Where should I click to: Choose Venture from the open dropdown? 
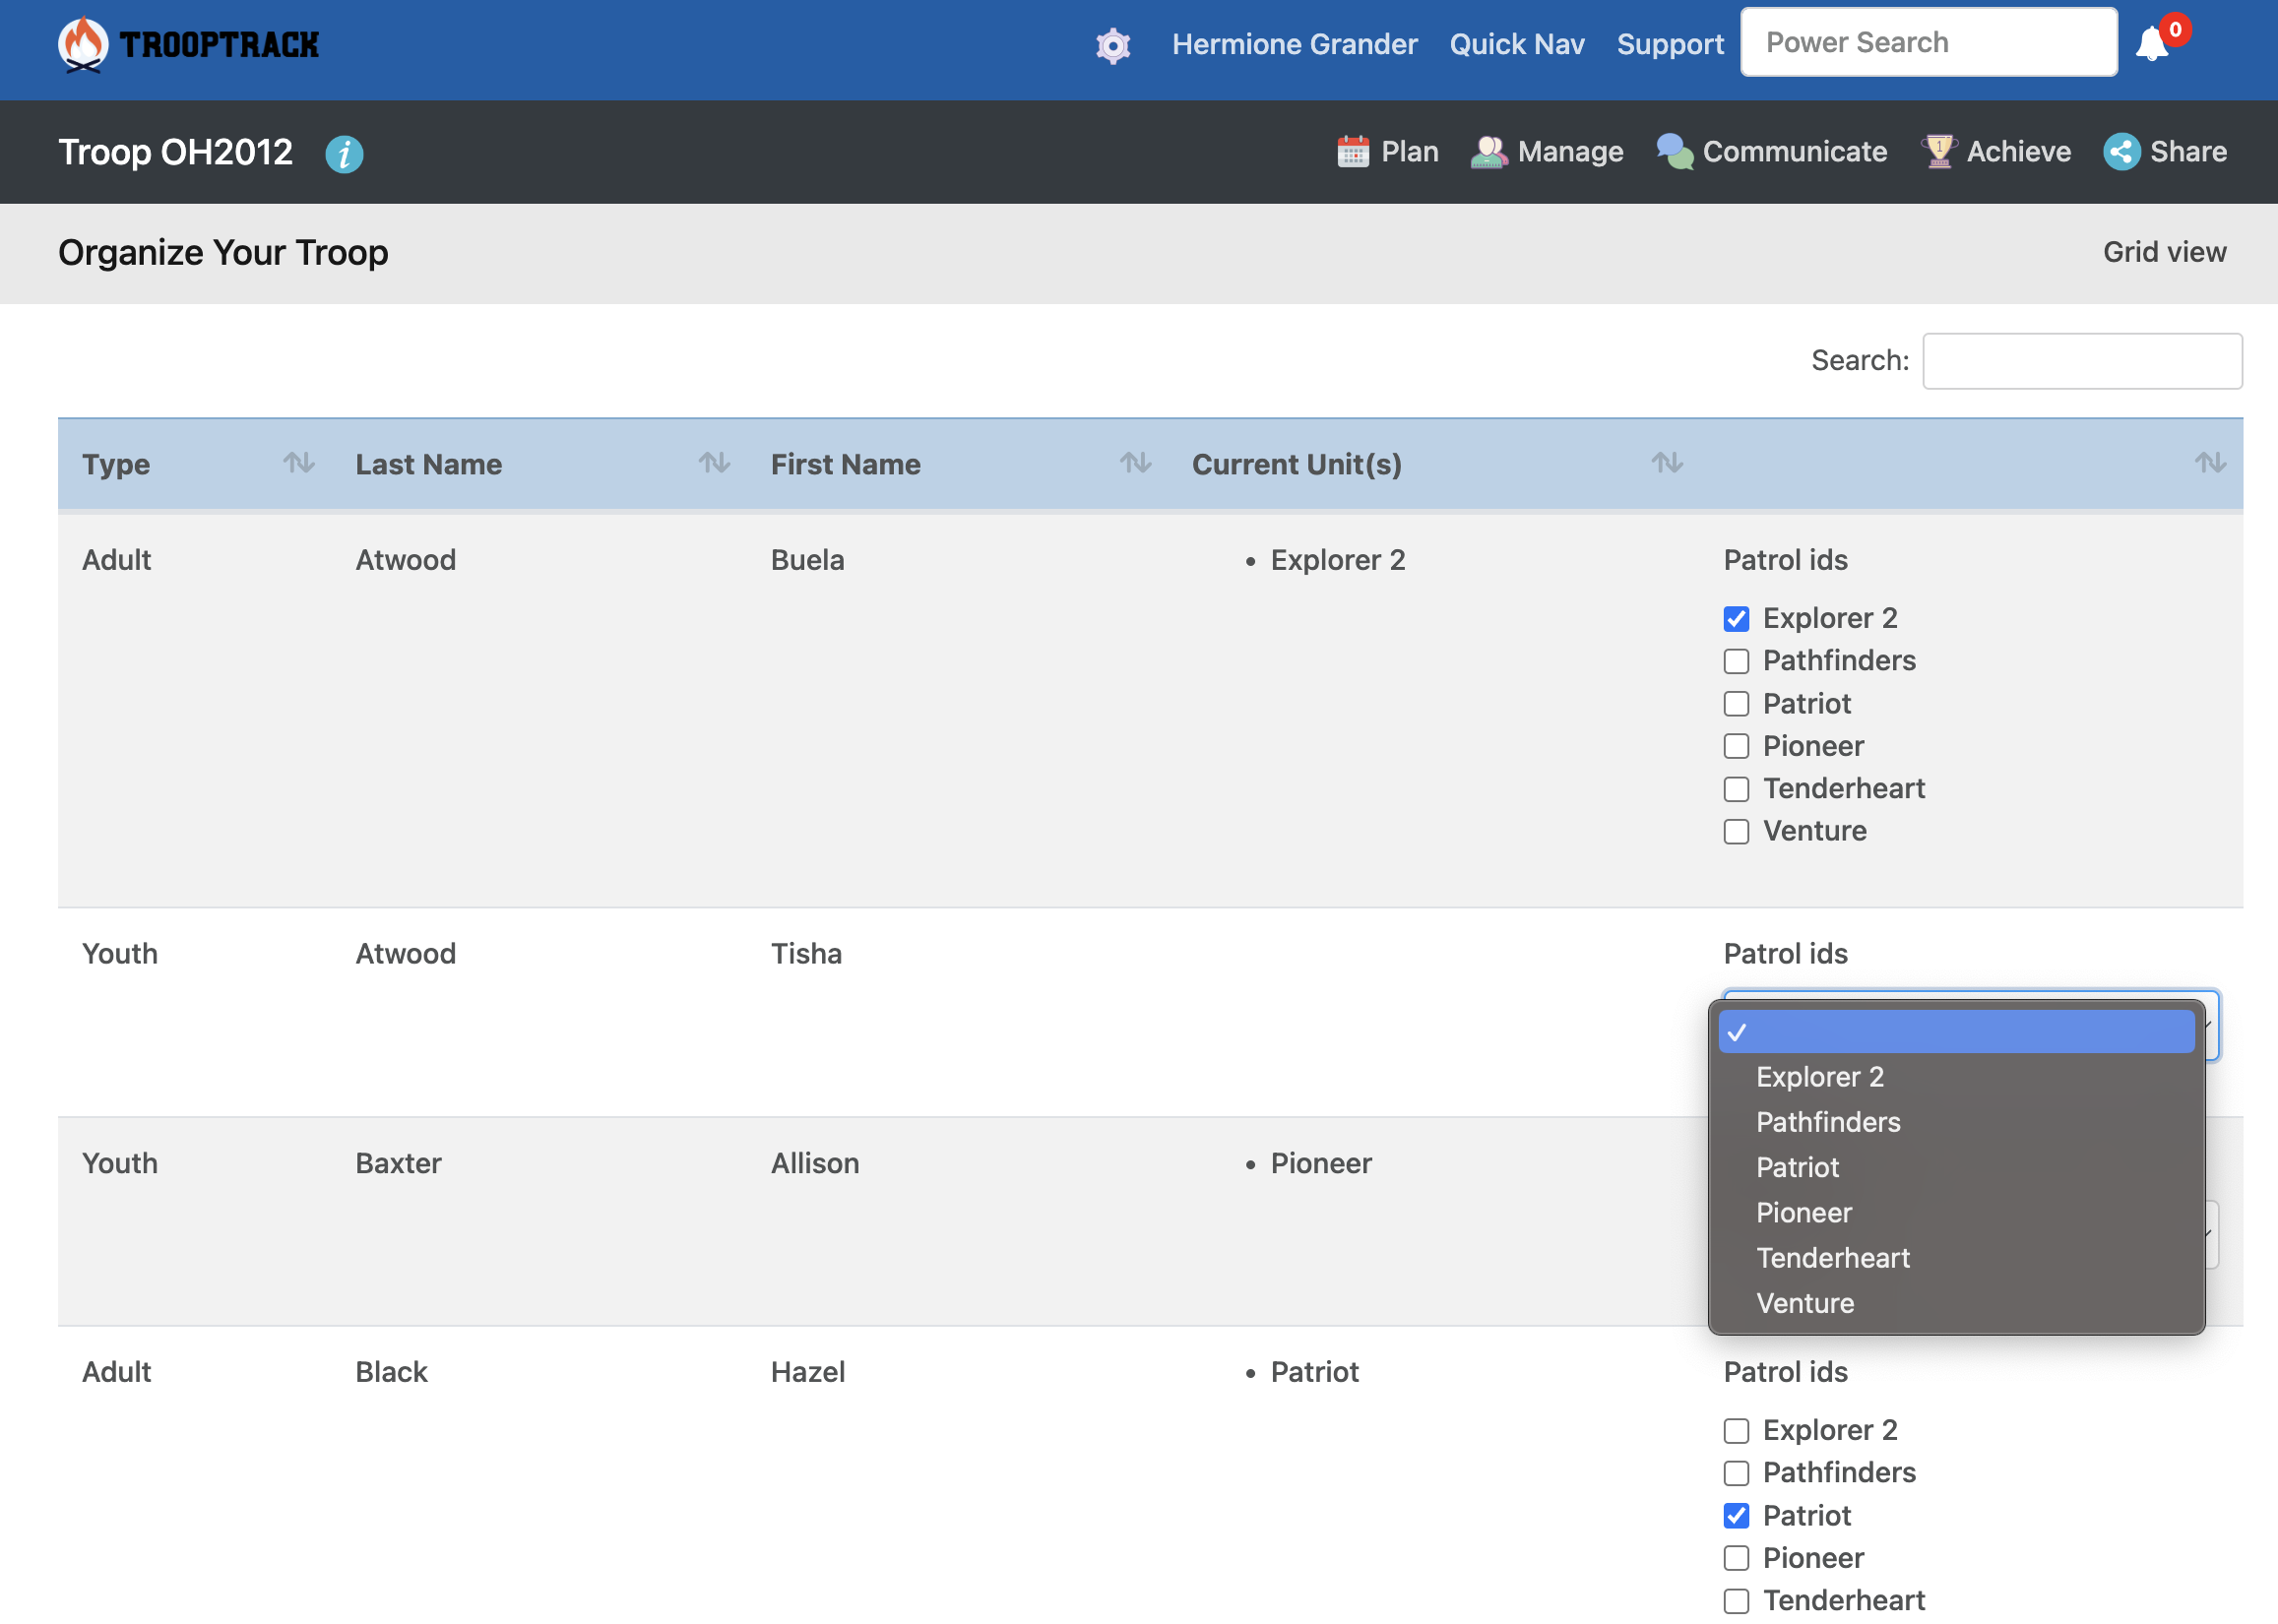[1804, 1303]
